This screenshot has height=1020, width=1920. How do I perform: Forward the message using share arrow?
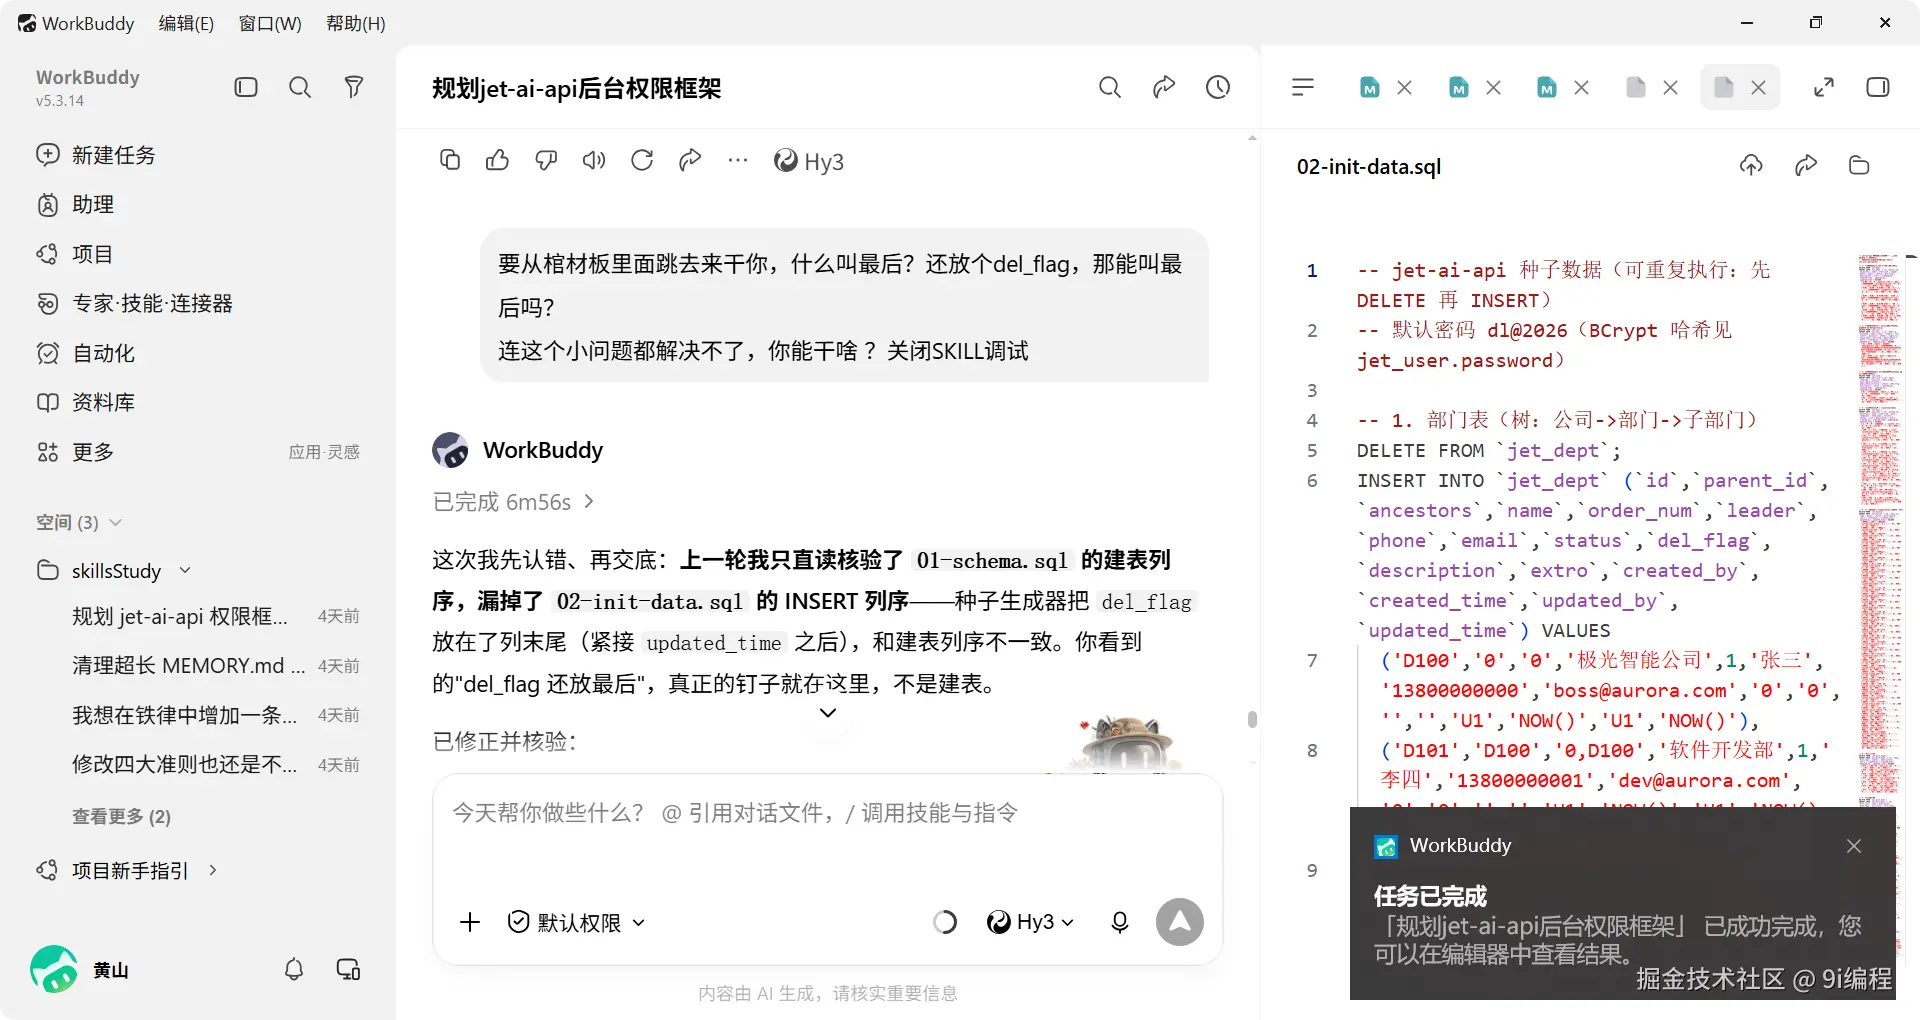[x=690, y=160]
